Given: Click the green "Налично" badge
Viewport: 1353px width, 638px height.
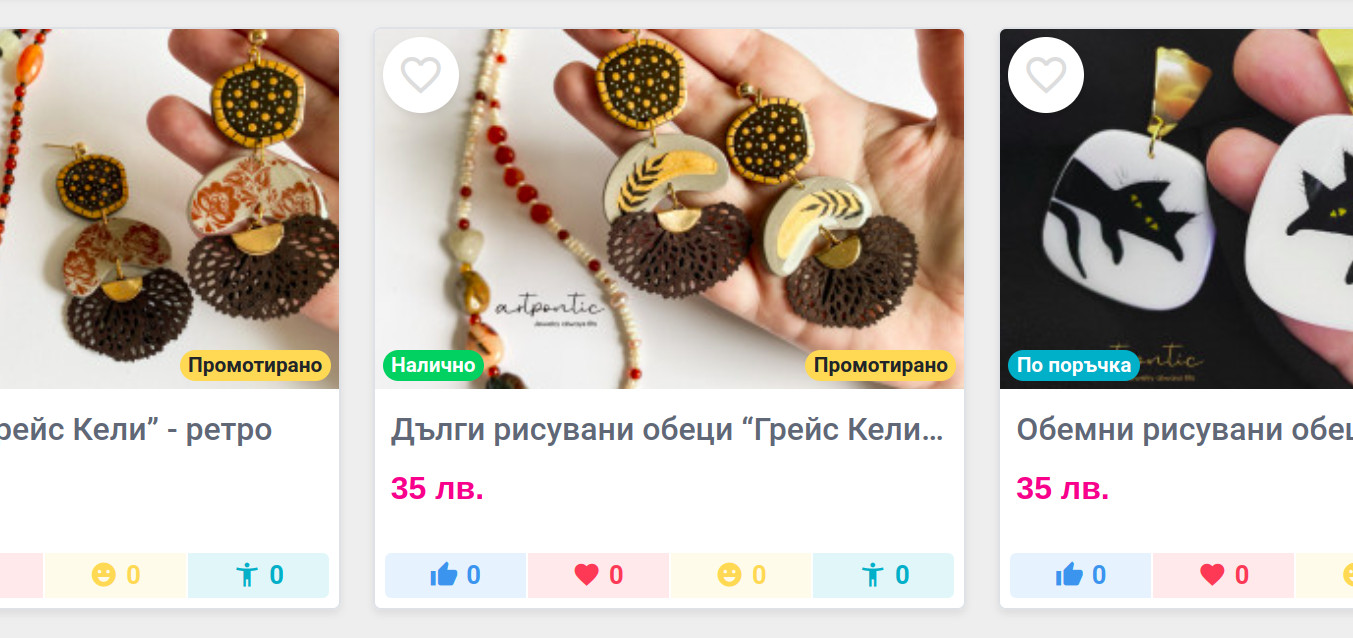Looking at the screenshot, I should (x=433, y=365).
